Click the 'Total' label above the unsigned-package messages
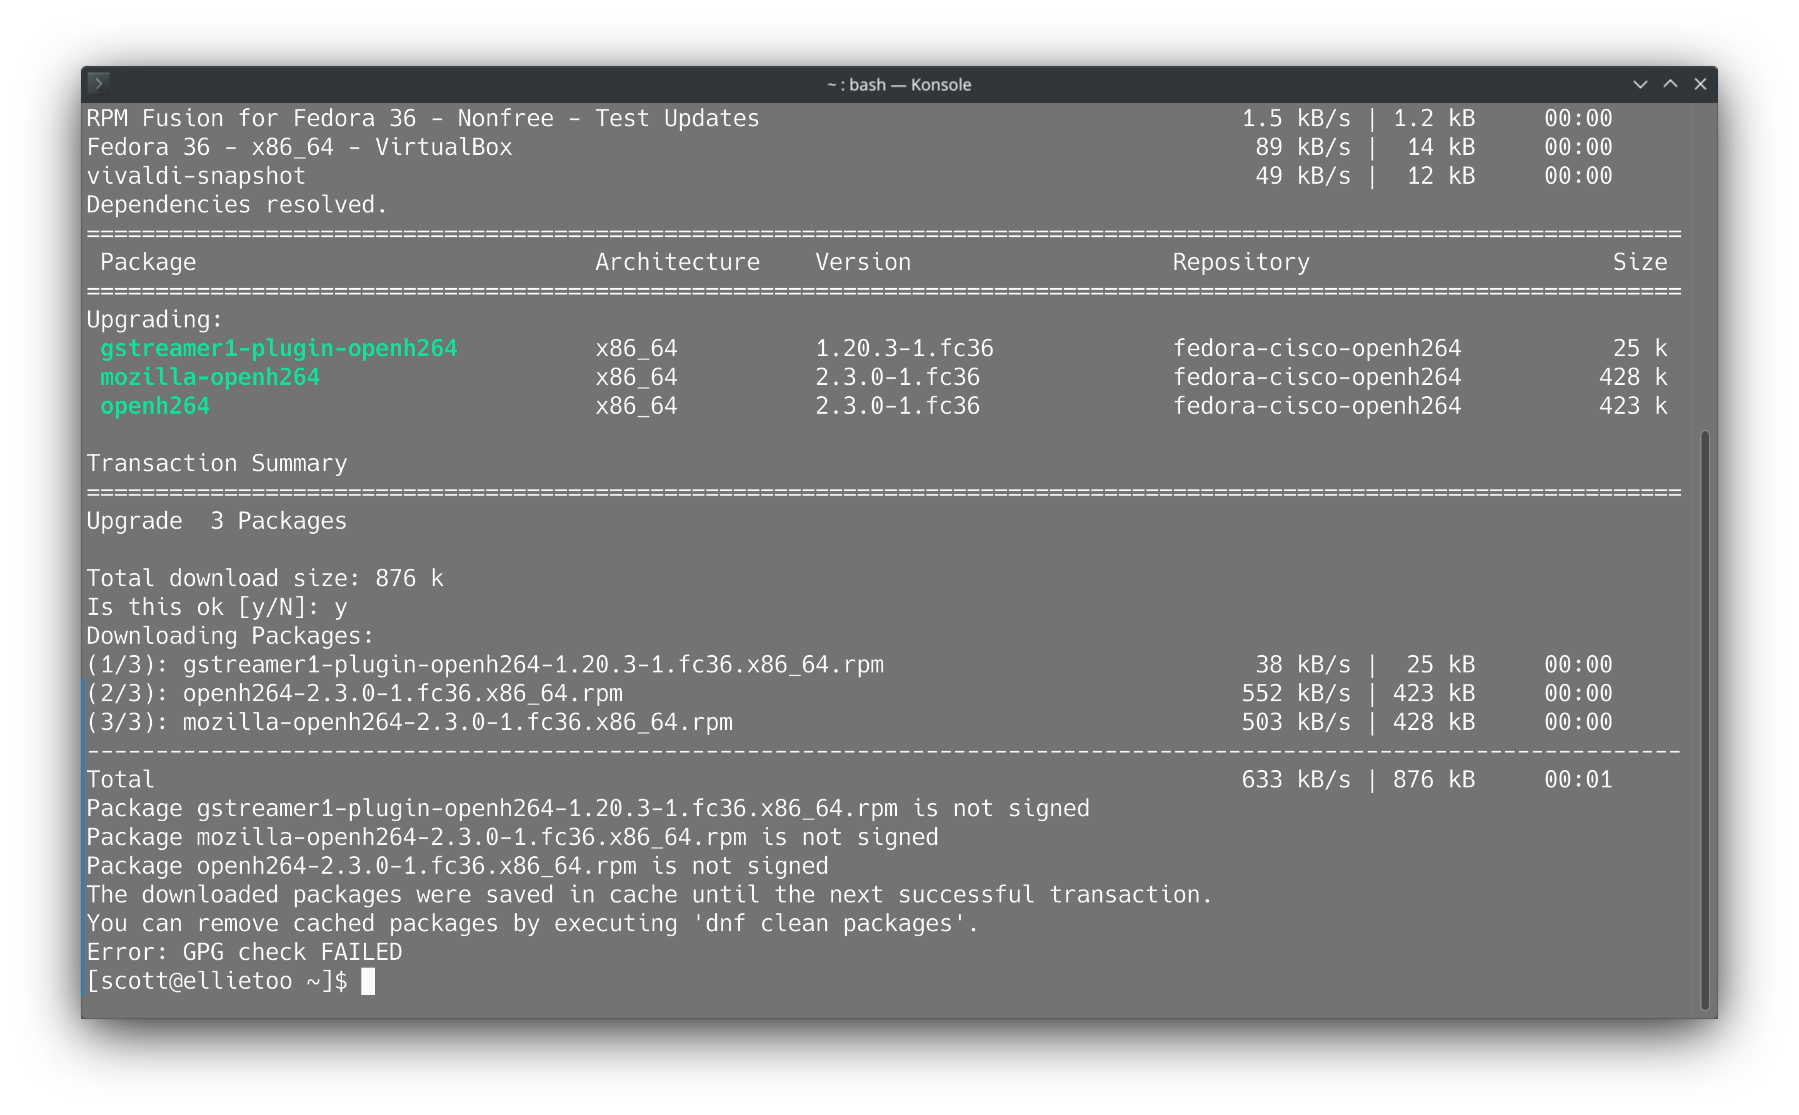 [x=121, y=780]
